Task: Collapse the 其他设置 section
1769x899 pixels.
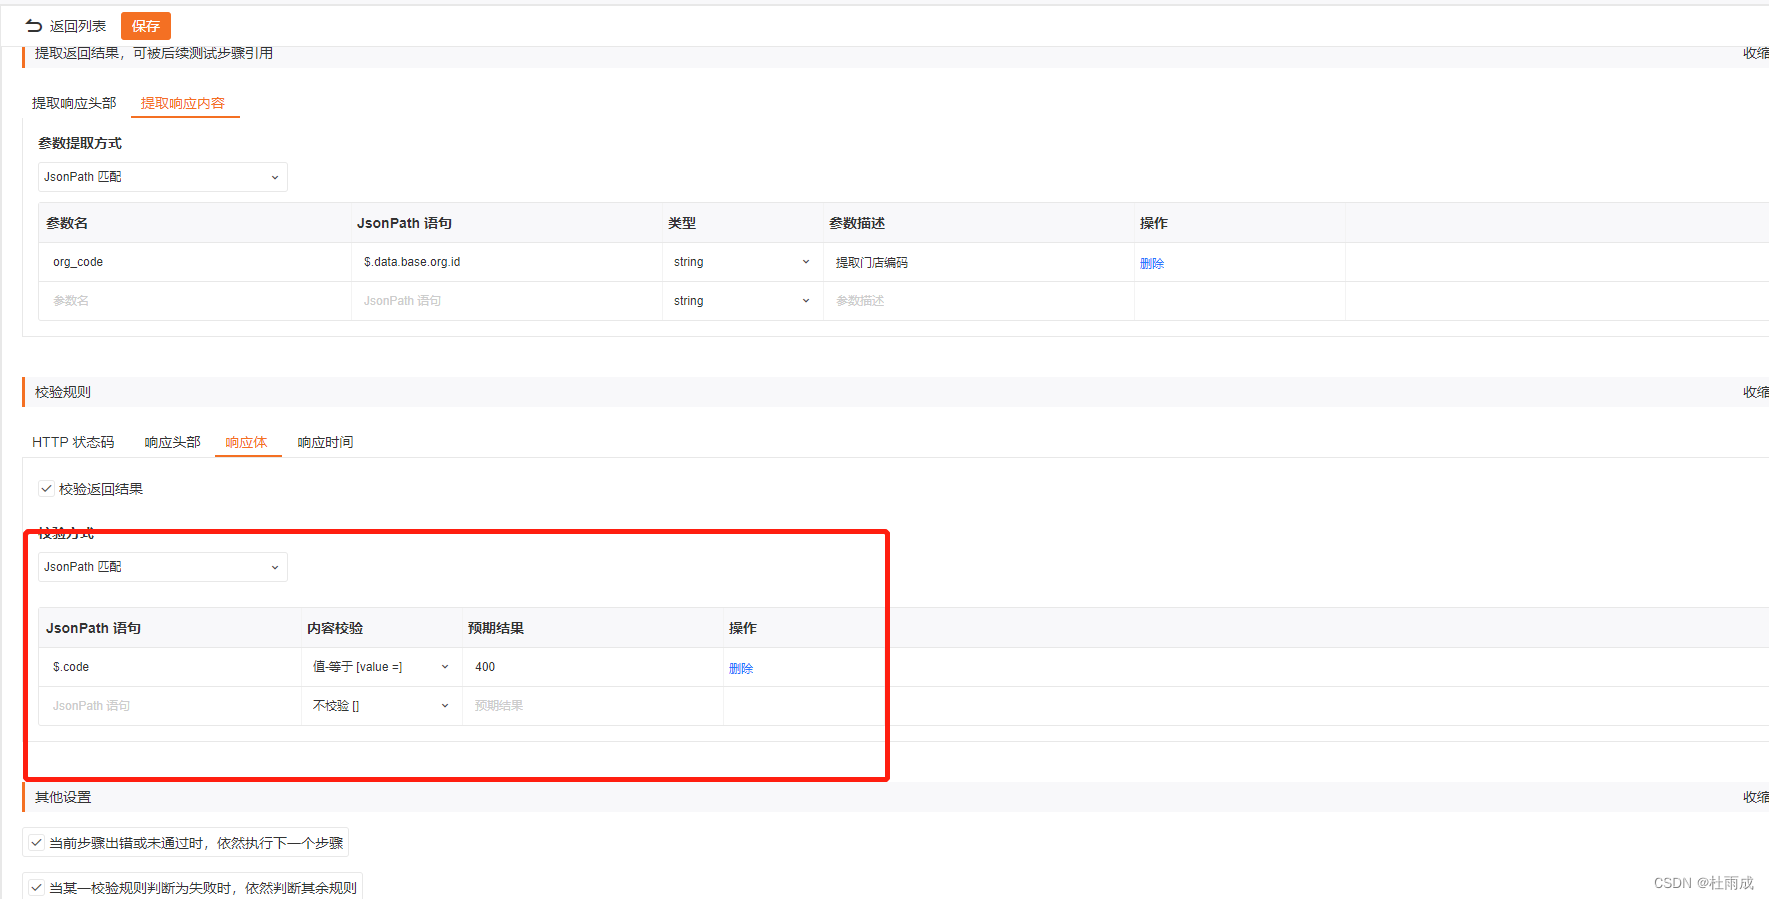Action: point(1756,797)
